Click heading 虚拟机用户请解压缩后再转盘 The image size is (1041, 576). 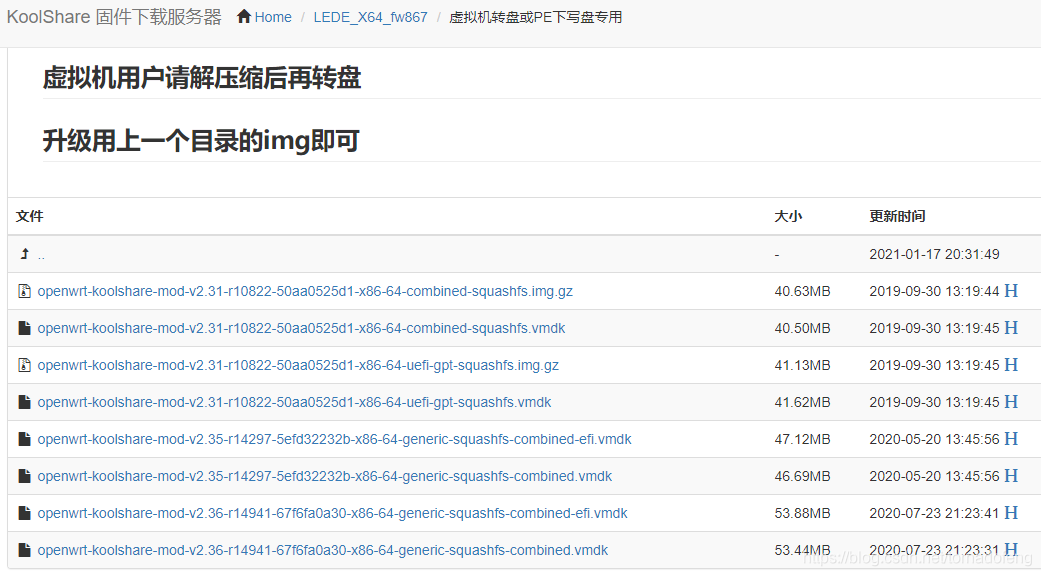tap(202, 78)
